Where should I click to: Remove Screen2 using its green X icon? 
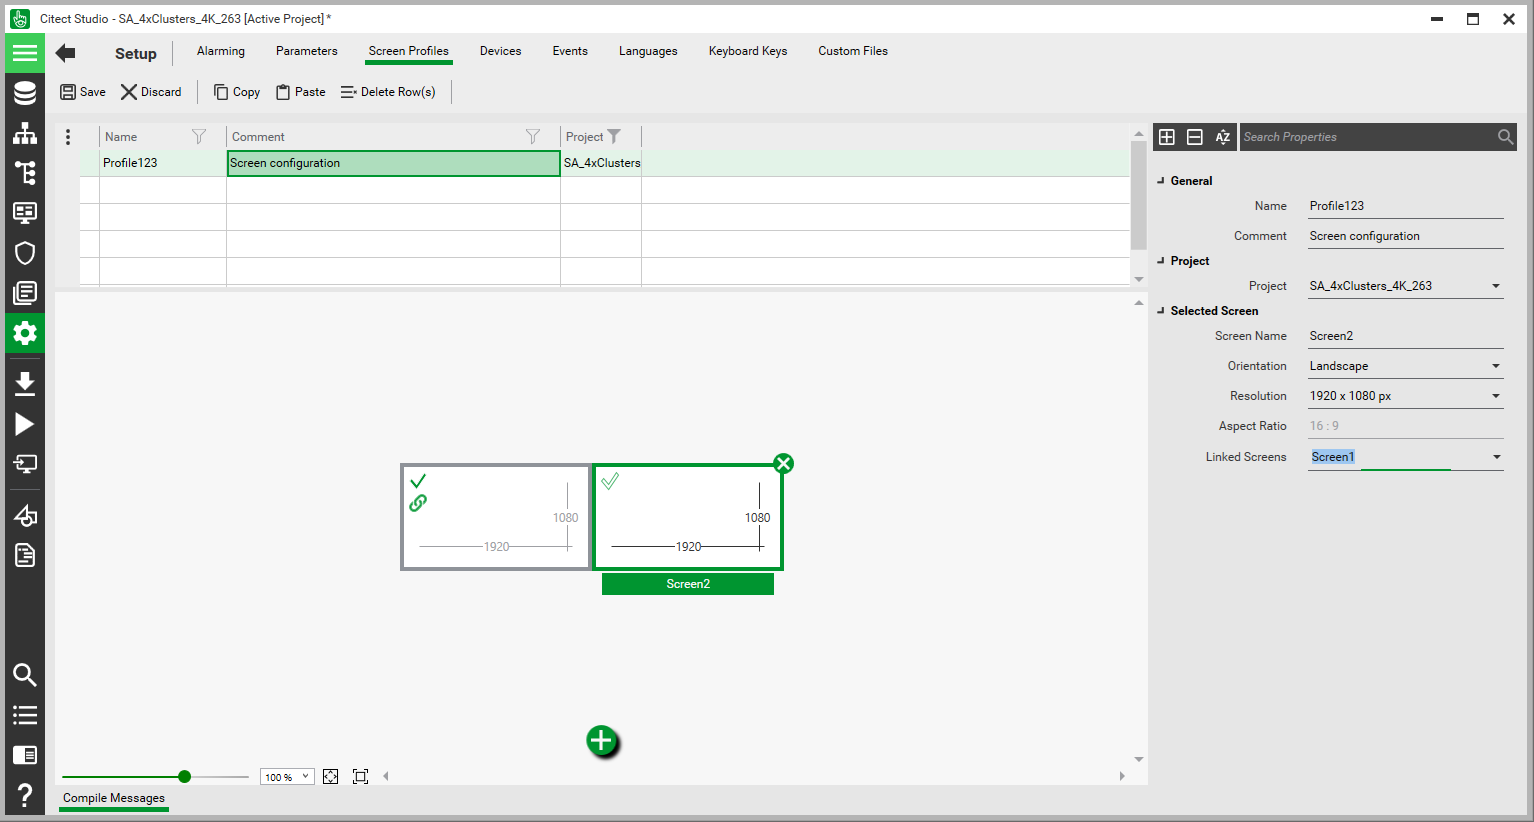point(784,463)
